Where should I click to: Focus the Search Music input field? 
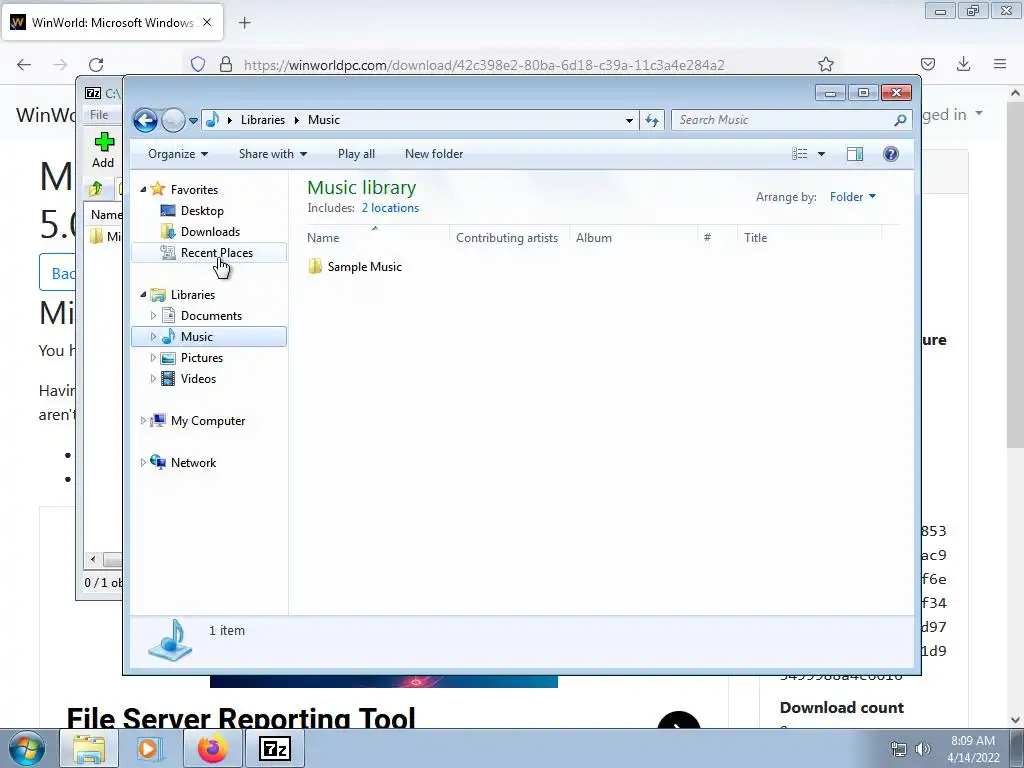[x=784, y=120]
